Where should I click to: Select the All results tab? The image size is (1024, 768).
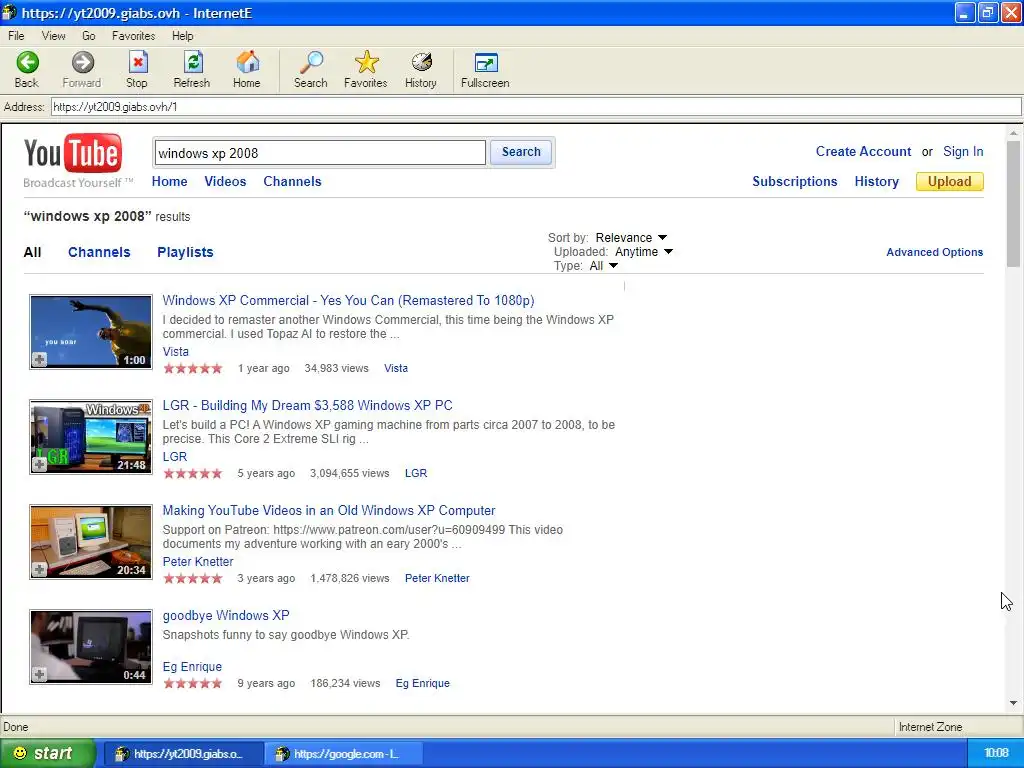coord(33,252)
